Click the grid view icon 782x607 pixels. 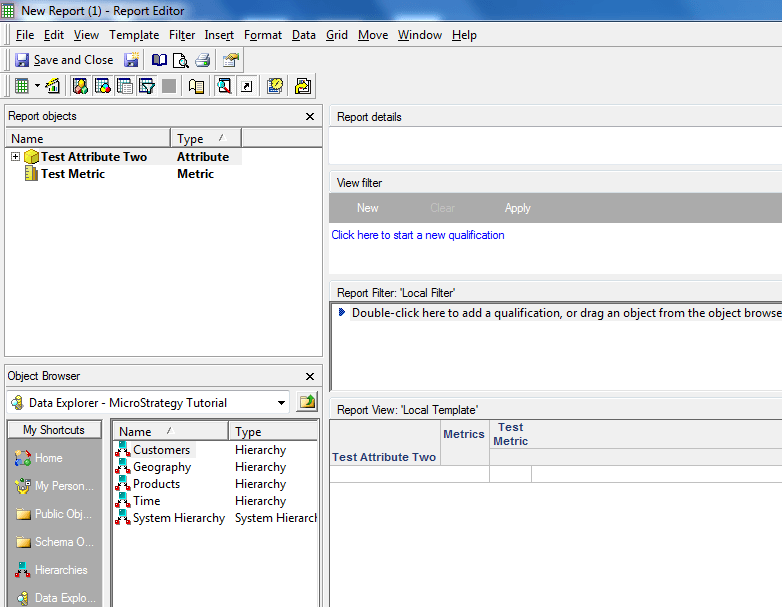click(22, 86)
